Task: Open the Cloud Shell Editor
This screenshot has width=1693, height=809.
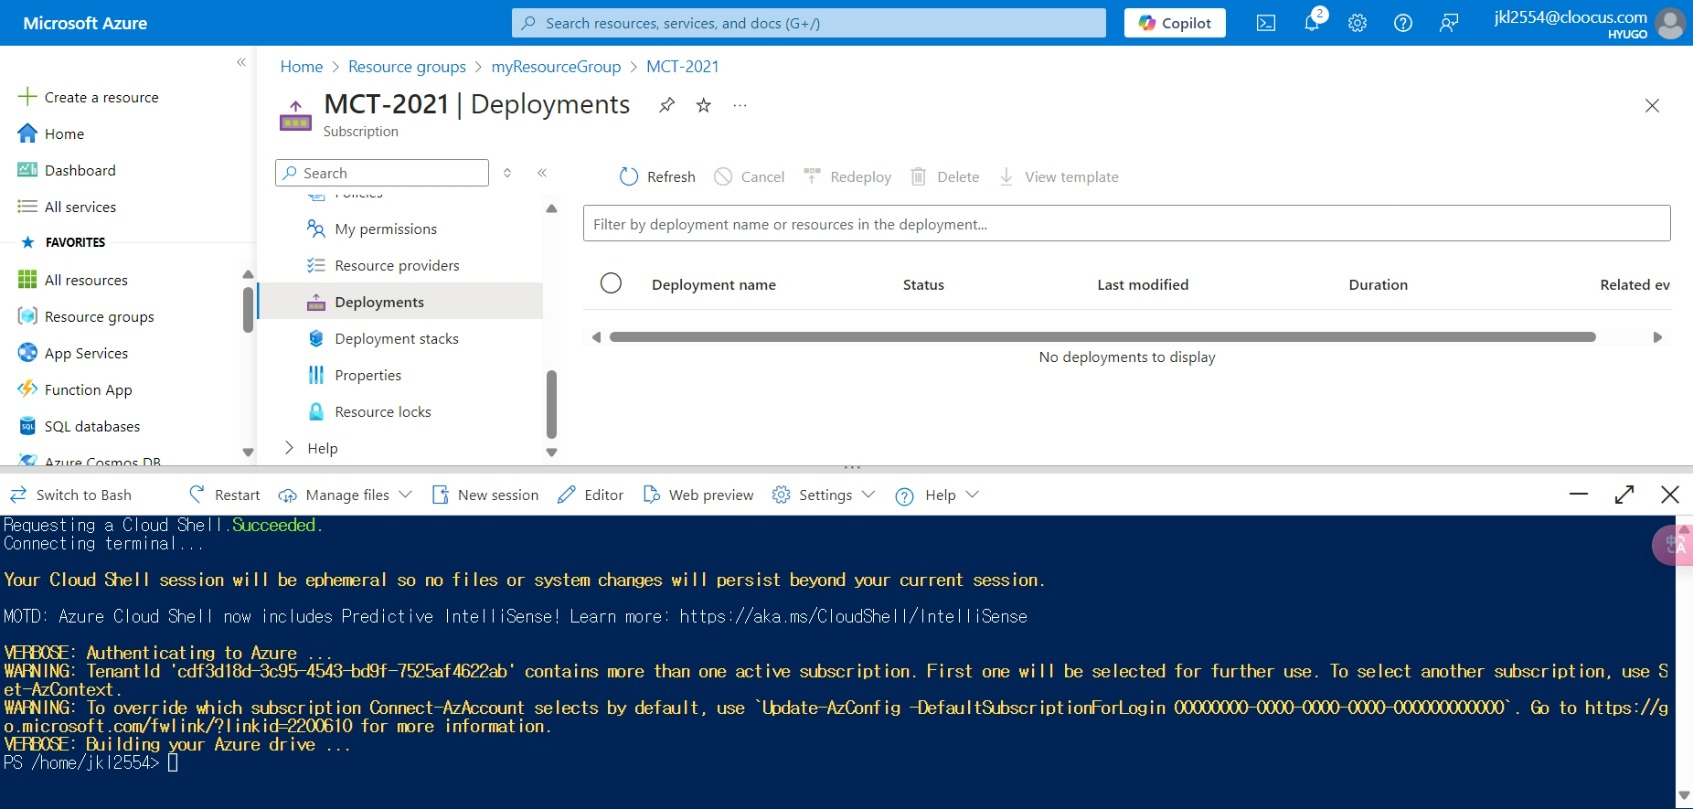Action: (590, 495)
